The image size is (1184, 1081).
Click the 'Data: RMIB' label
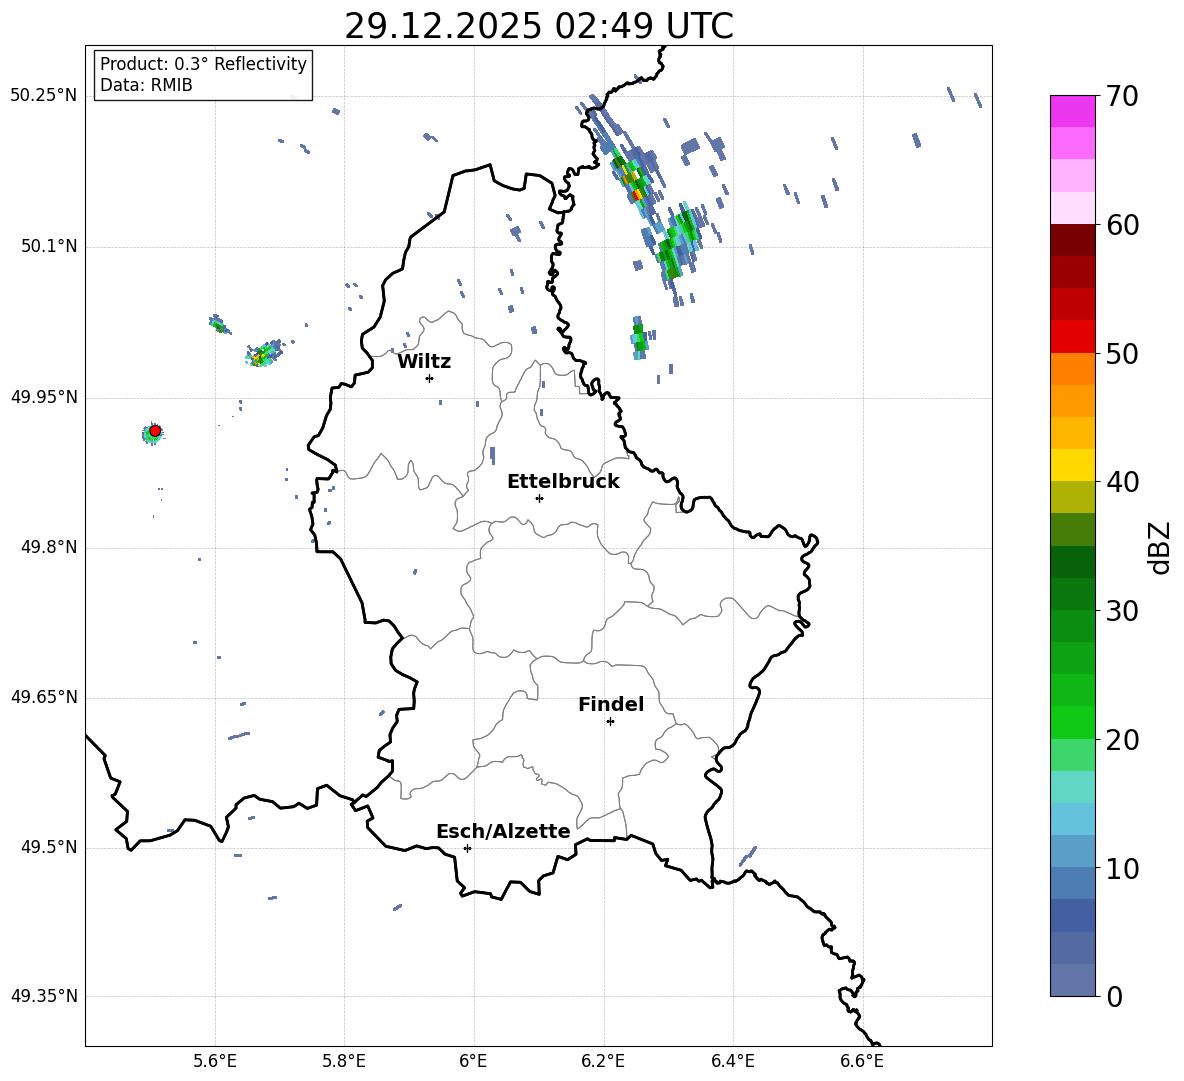coord(146,85)
